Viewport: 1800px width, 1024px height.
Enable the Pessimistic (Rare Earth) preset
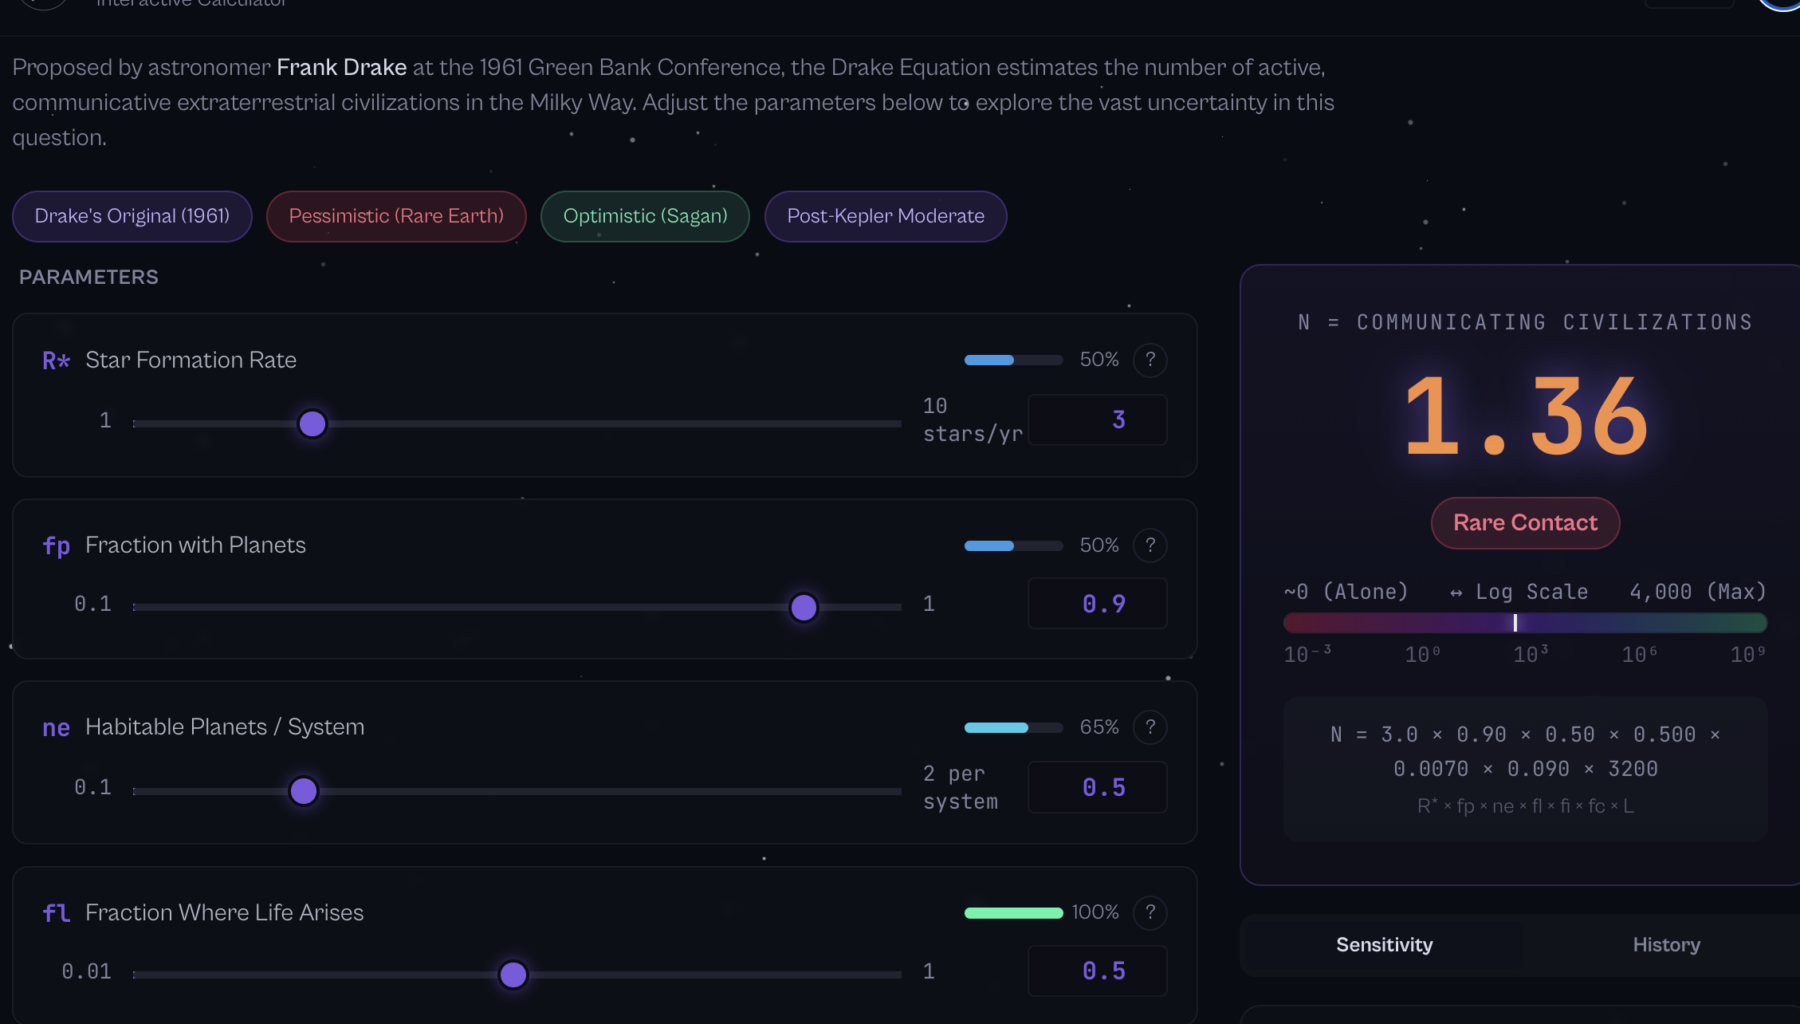coord(396,215)
